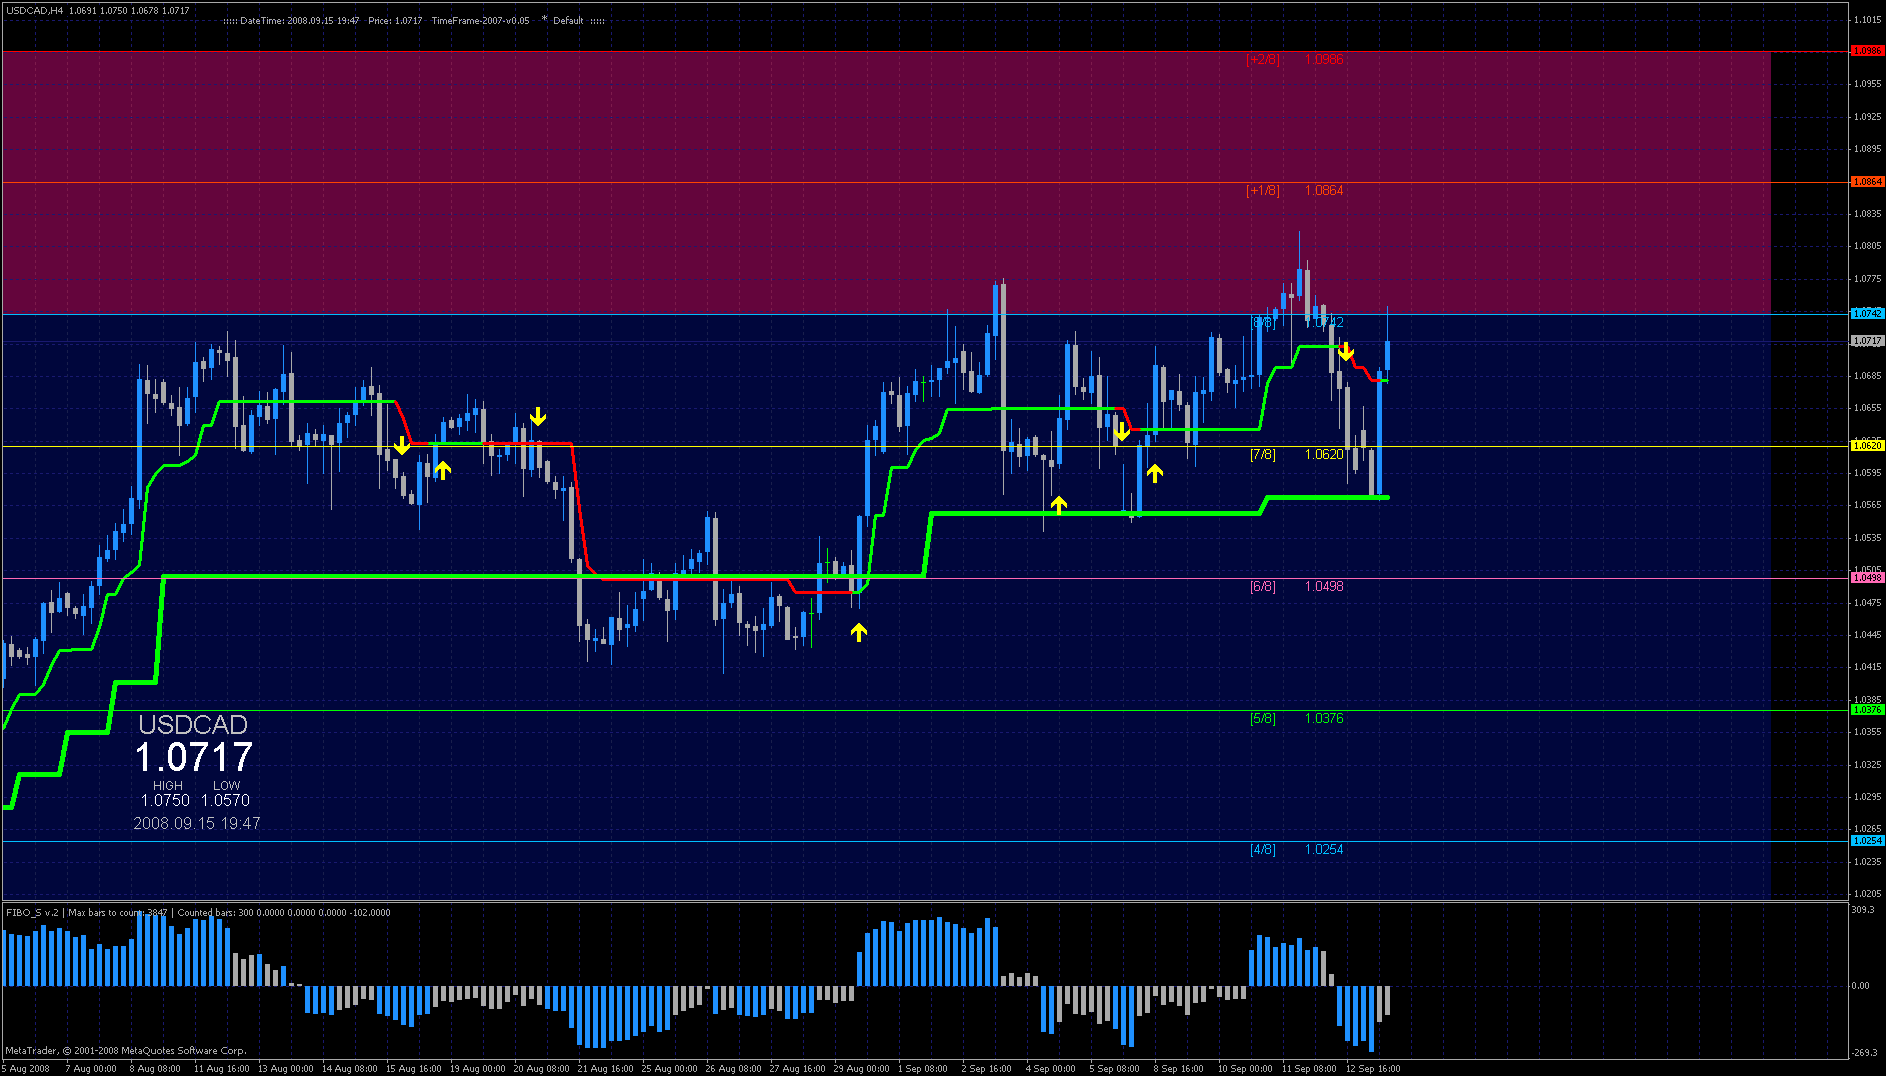1886x1076 pixels.
Task: Click the '4 Sep 00:00' time axis label
Action: click(x=1050, y=1068)
